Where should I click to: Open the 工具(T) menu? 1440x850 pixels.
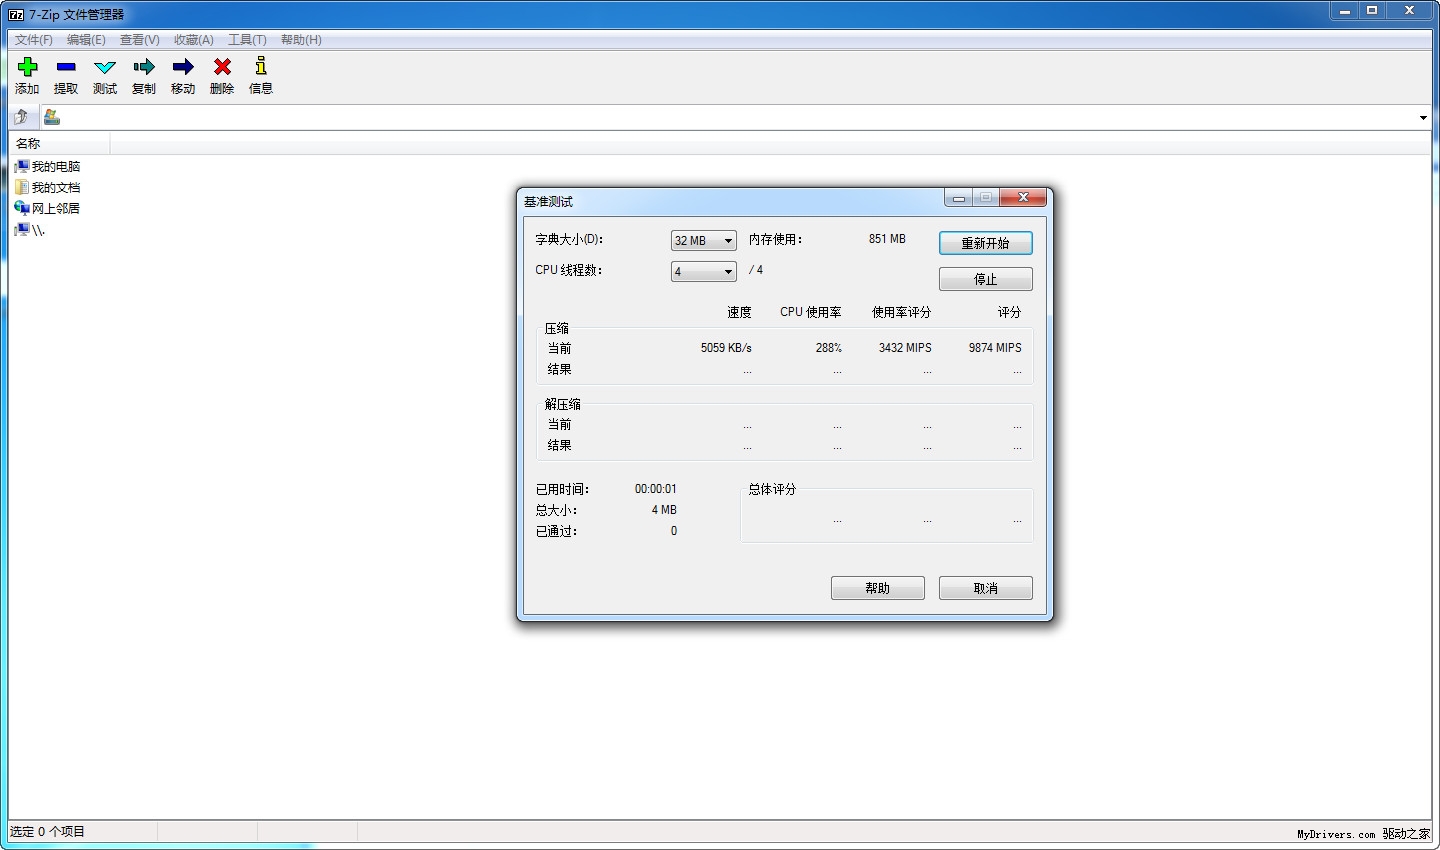[247, 40]
